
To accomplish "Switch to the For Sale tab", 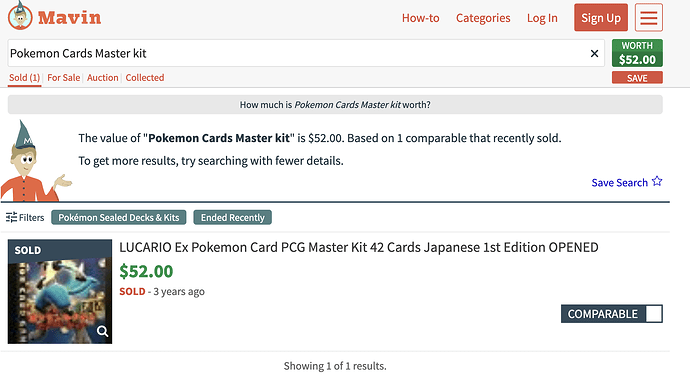I will 64,78.
